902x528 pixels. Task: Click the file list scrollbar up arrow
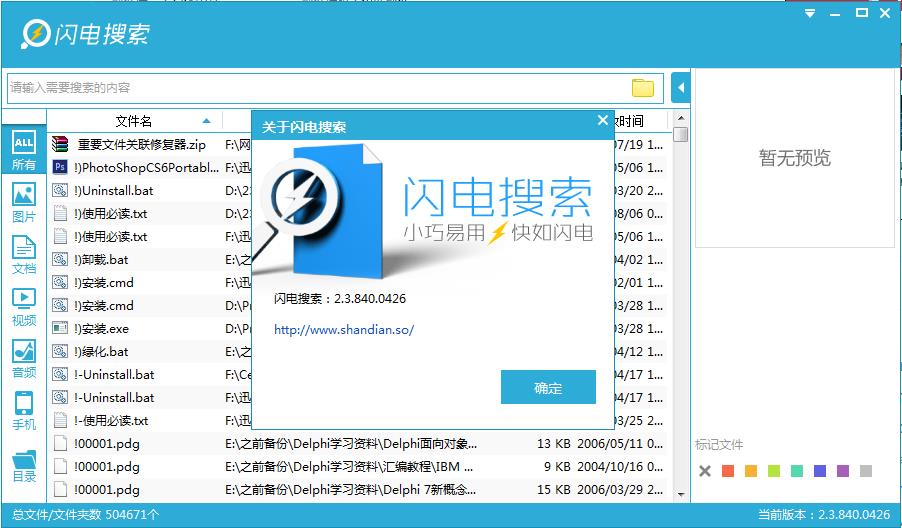click(x=680, y=119)
